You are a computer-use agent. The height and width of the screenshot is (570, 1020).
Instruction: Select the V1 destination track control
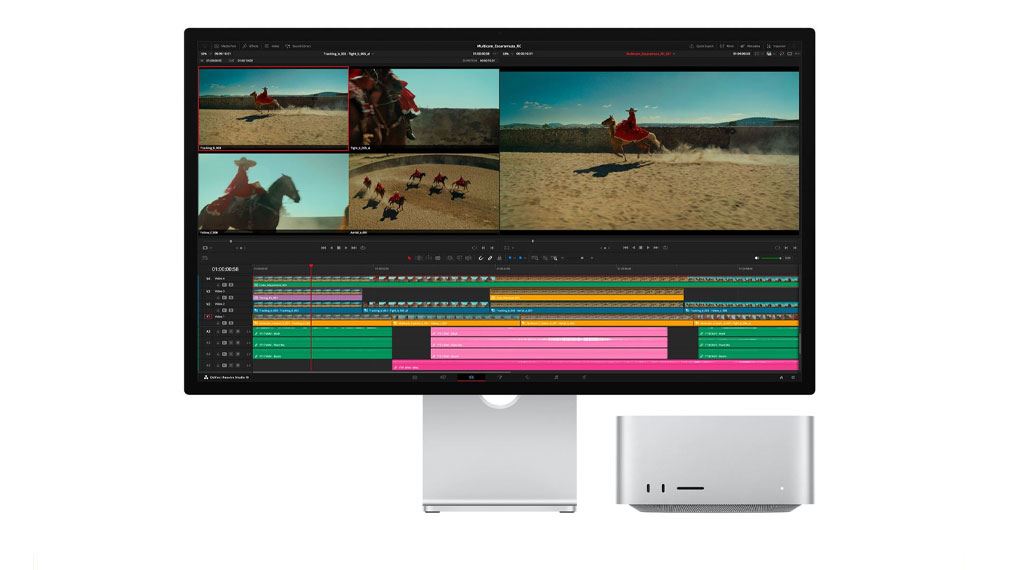pyautogui.click(x=209, y=317)
